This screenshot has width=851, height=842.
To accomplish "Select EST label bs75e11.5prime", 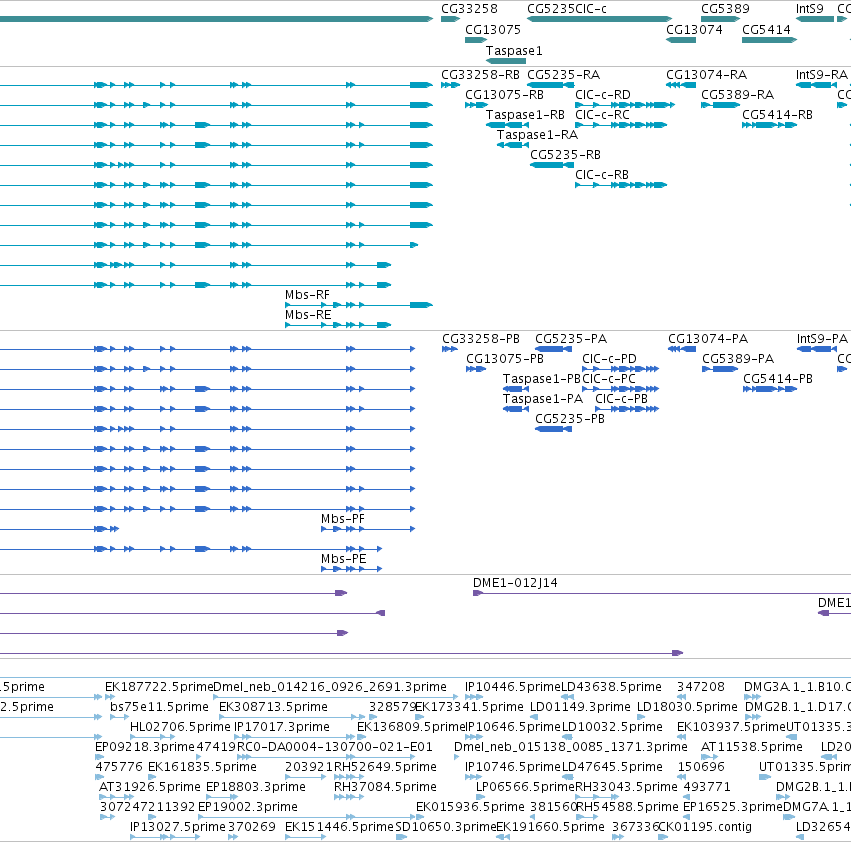I will tap(160, 707).
